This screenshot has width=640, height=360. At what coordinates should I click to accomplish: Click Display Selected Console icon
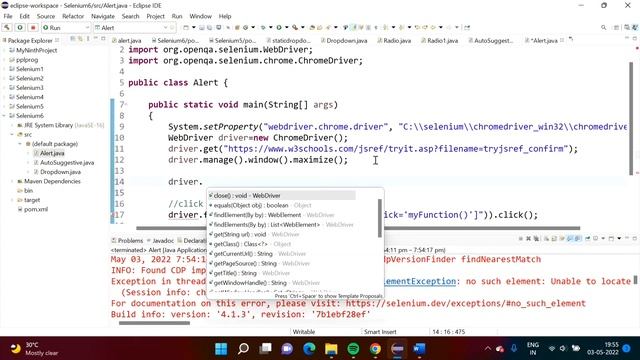pos(595,238)
